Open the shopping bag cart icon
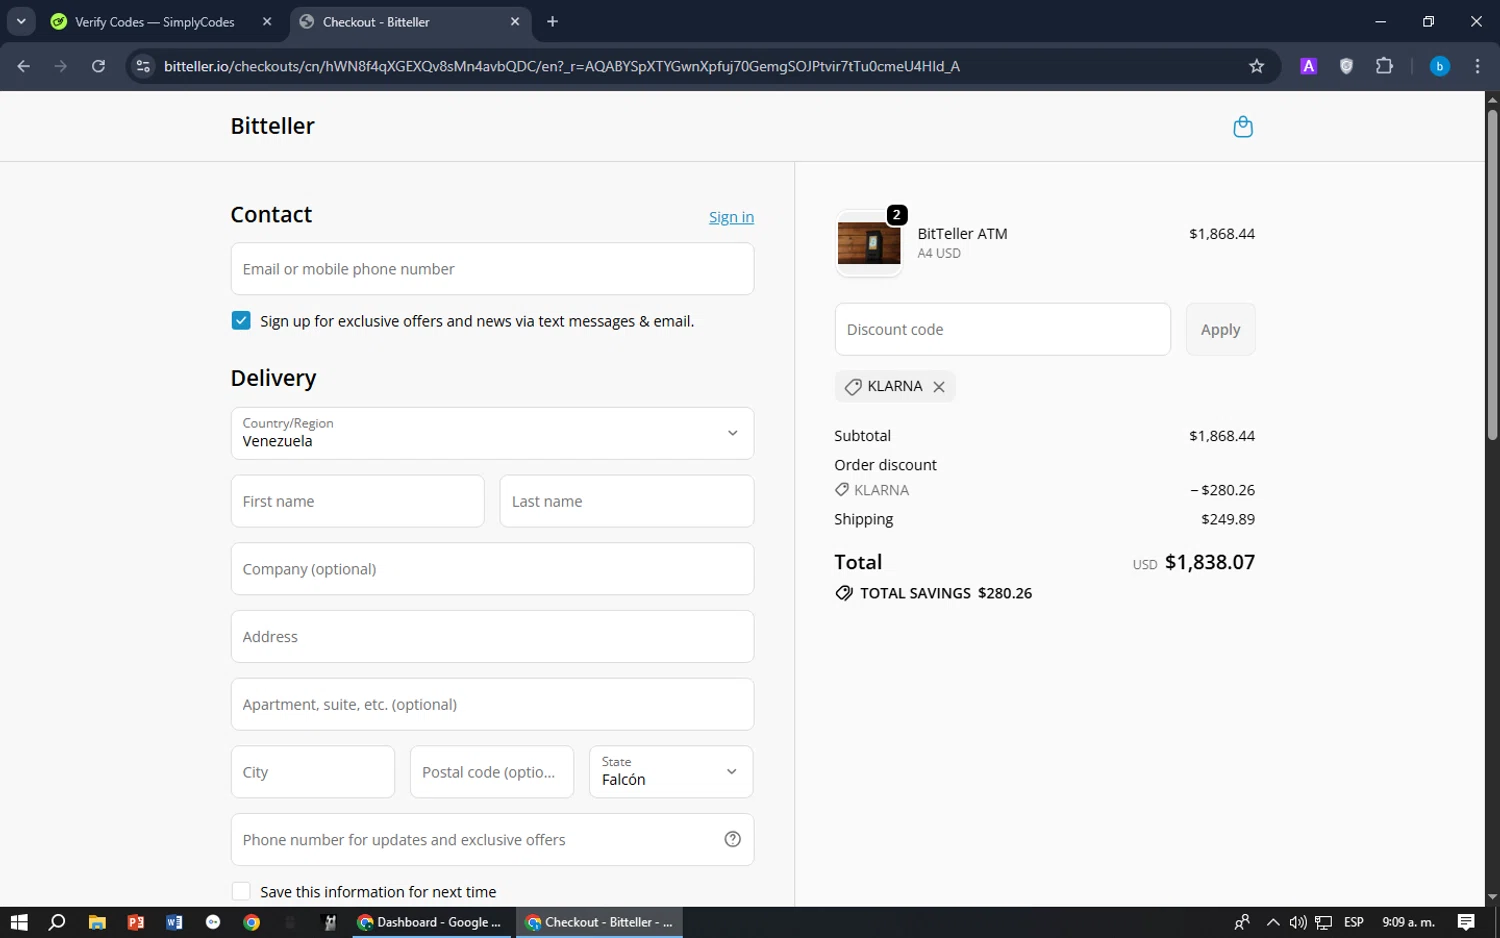The width and height of the screenshot is (1500, 938). [1243, 127]
